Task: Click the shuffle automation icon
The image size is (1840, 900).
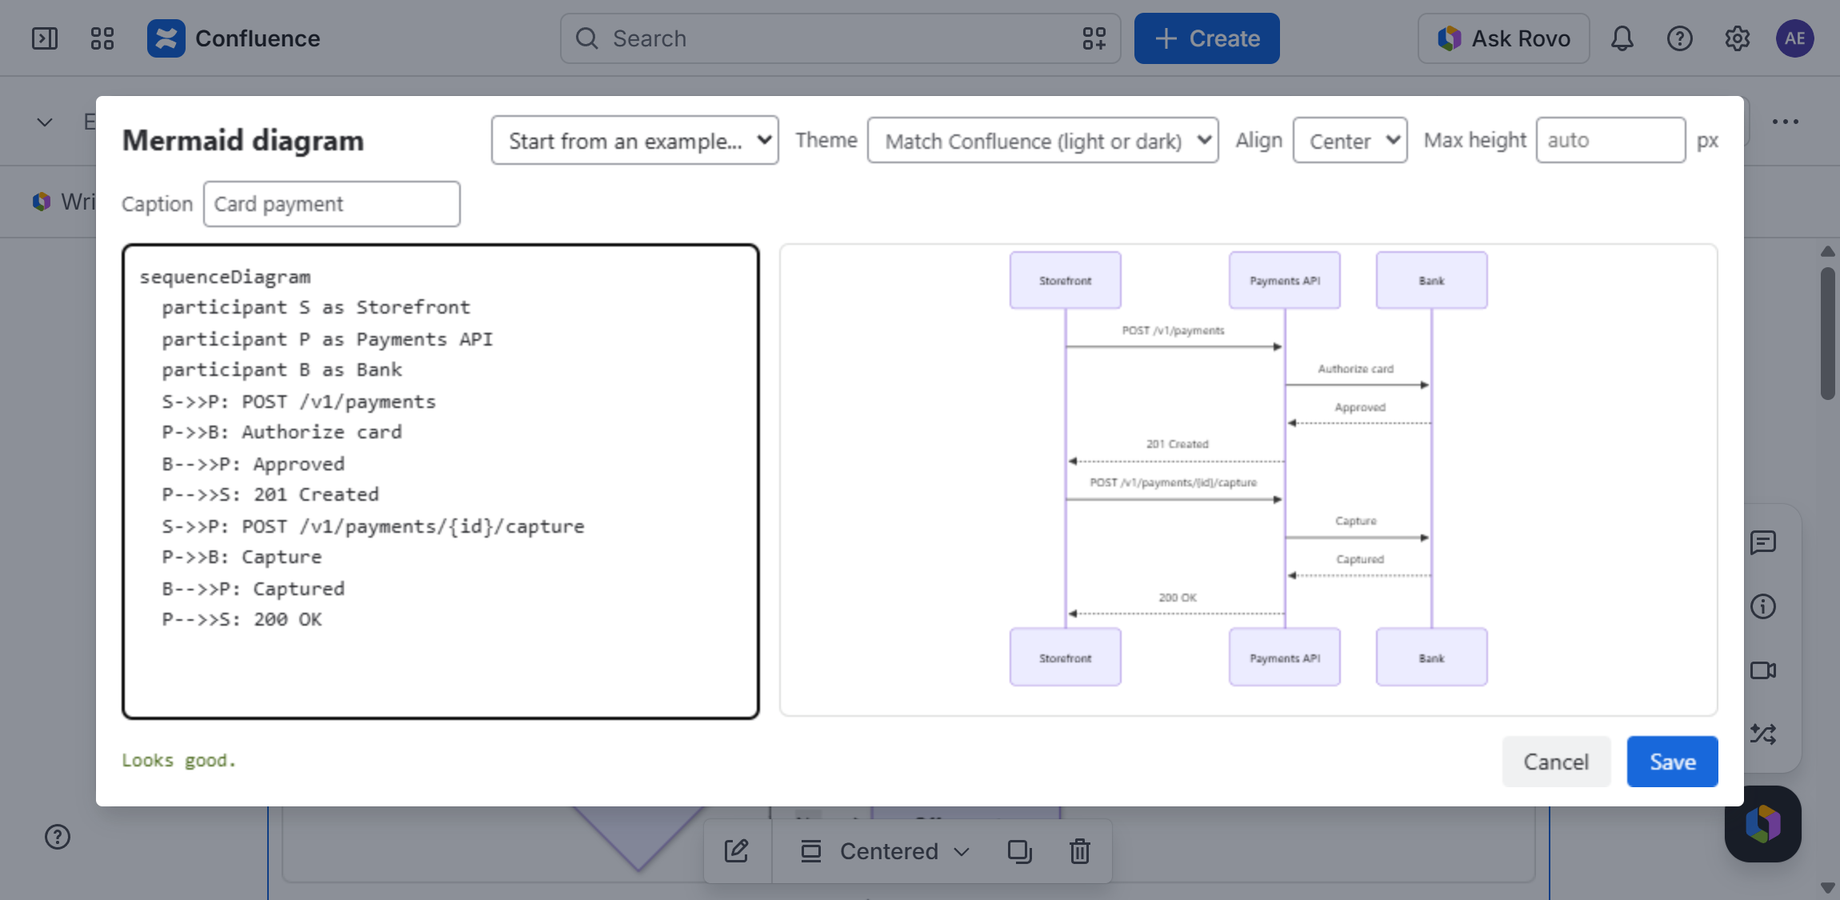Action: pos(1763,734)
